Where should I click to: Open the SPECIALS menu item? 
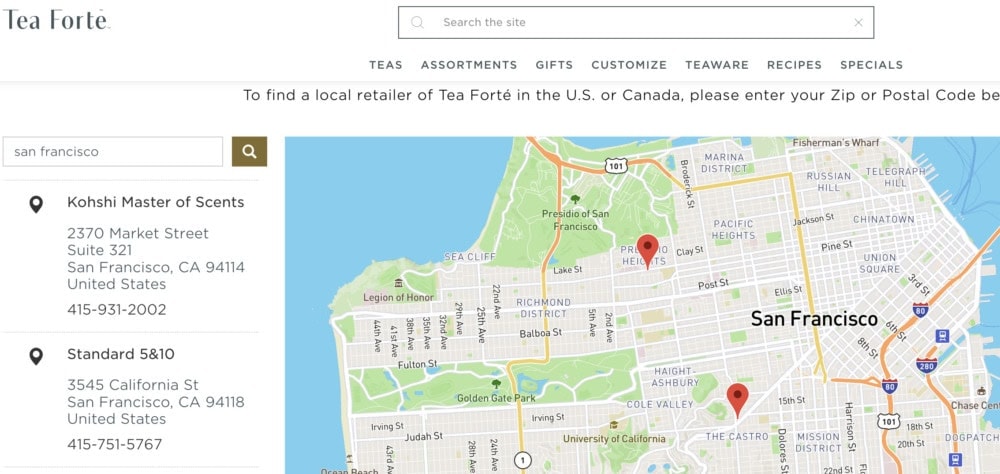coord(872,65)
